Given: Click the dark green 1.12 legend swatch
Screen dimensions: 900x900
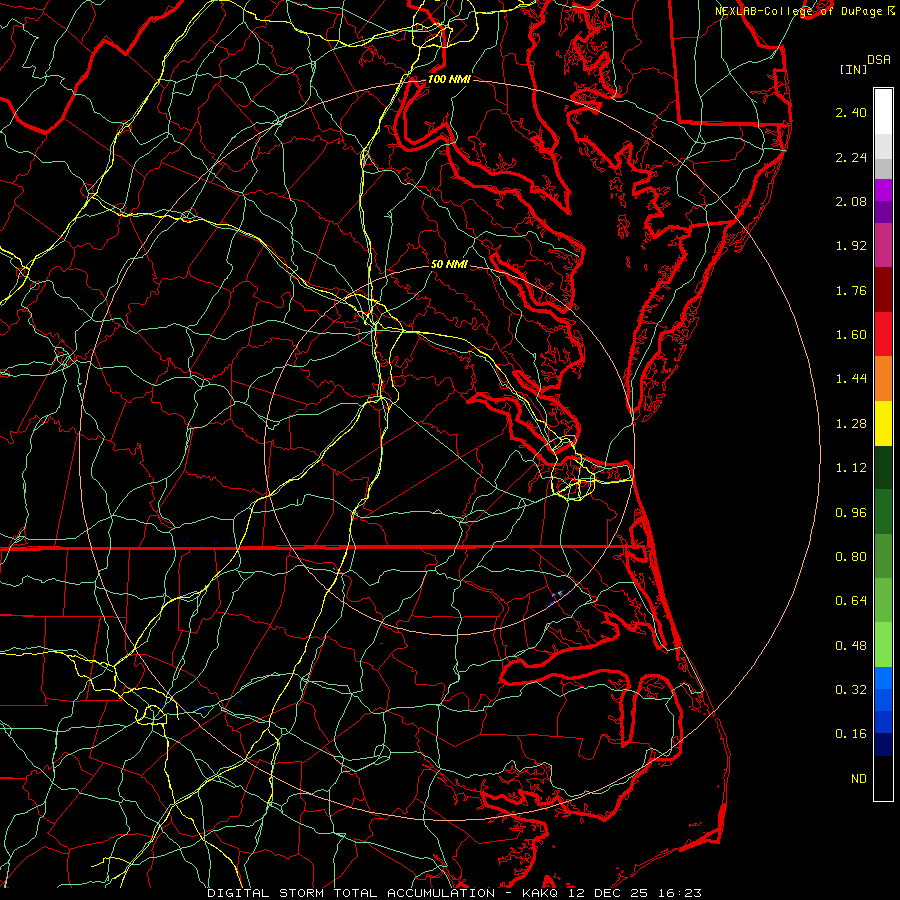Looking at the screenshot, I should (x=883, y=467).
